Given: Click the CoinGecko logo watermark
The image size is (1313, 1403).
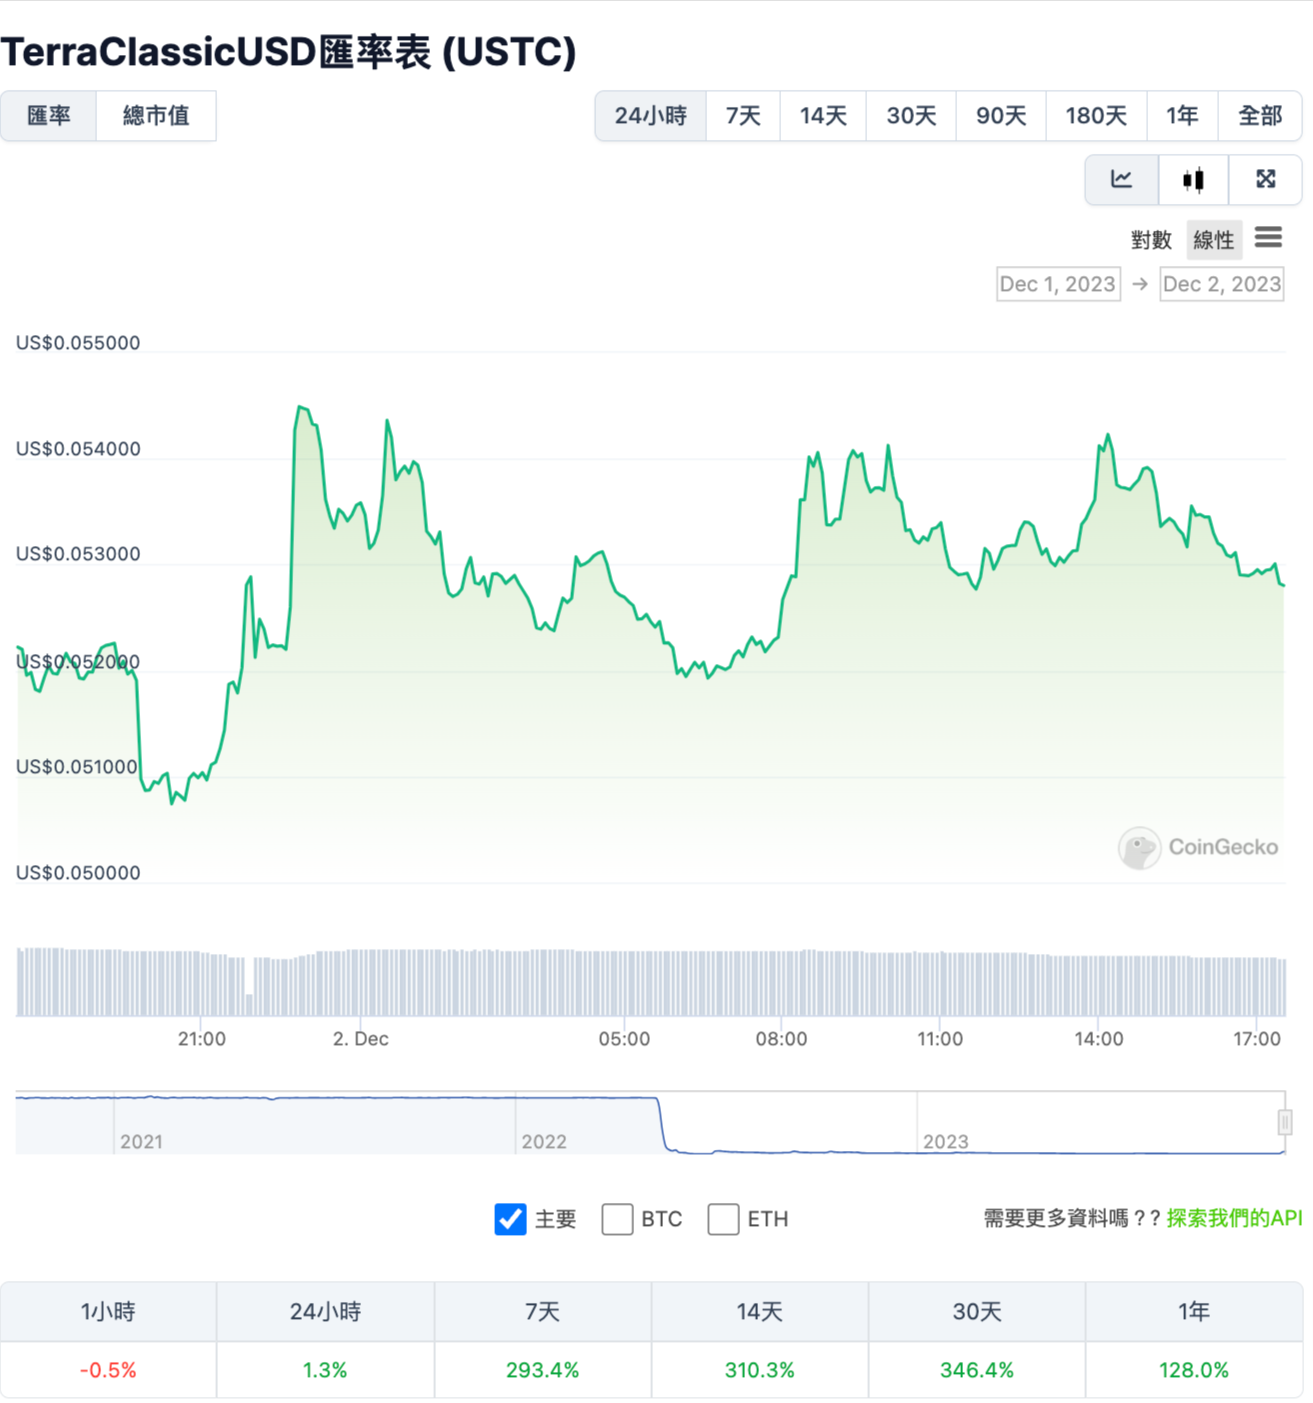Looking at the screenshot, I should click(1198, 848).
